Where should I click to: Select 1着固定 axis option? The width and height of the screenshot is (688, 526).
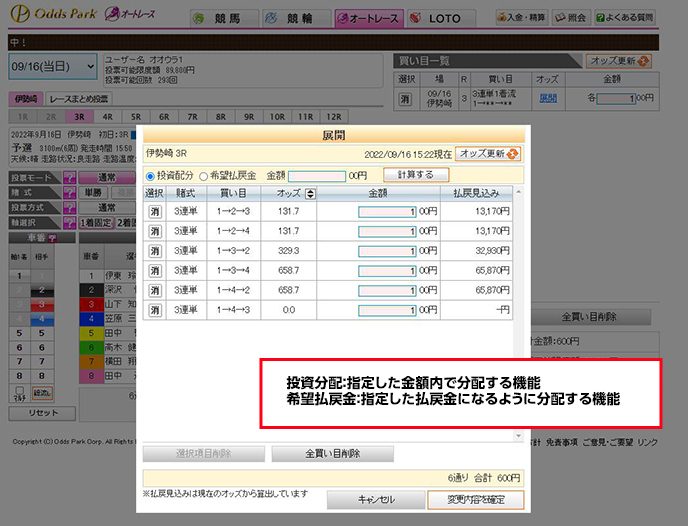96,223
